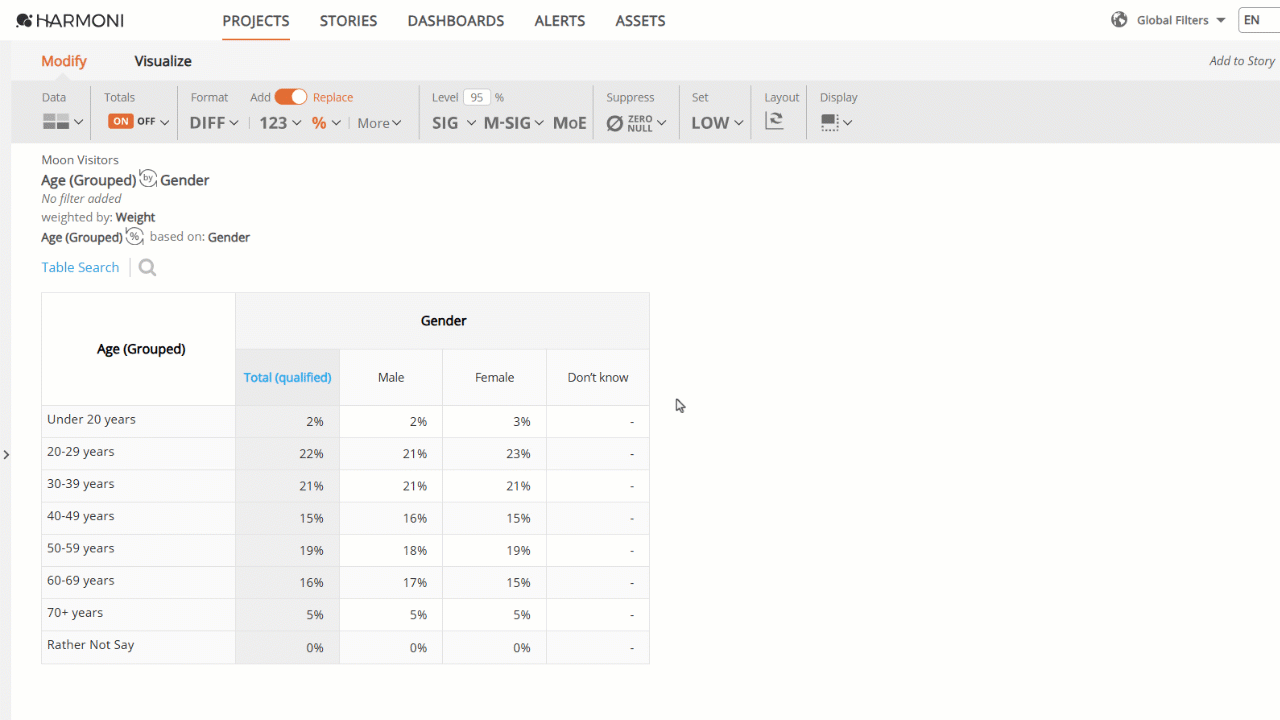The height and width of the screenshot is (720, 1280).
Task: Open the ASSETS tab
Action: pyautogui.click(x=640, y=20)
